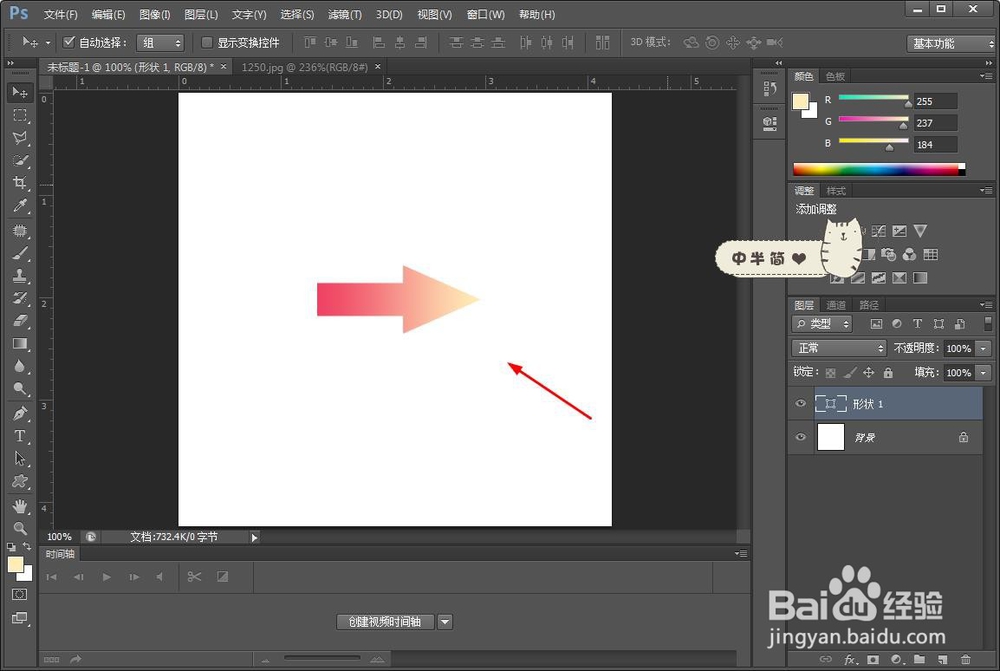Toggle the 自动选择 checkbox
1000x671 pixels.
pyautogui.click(x=69, y=43)
